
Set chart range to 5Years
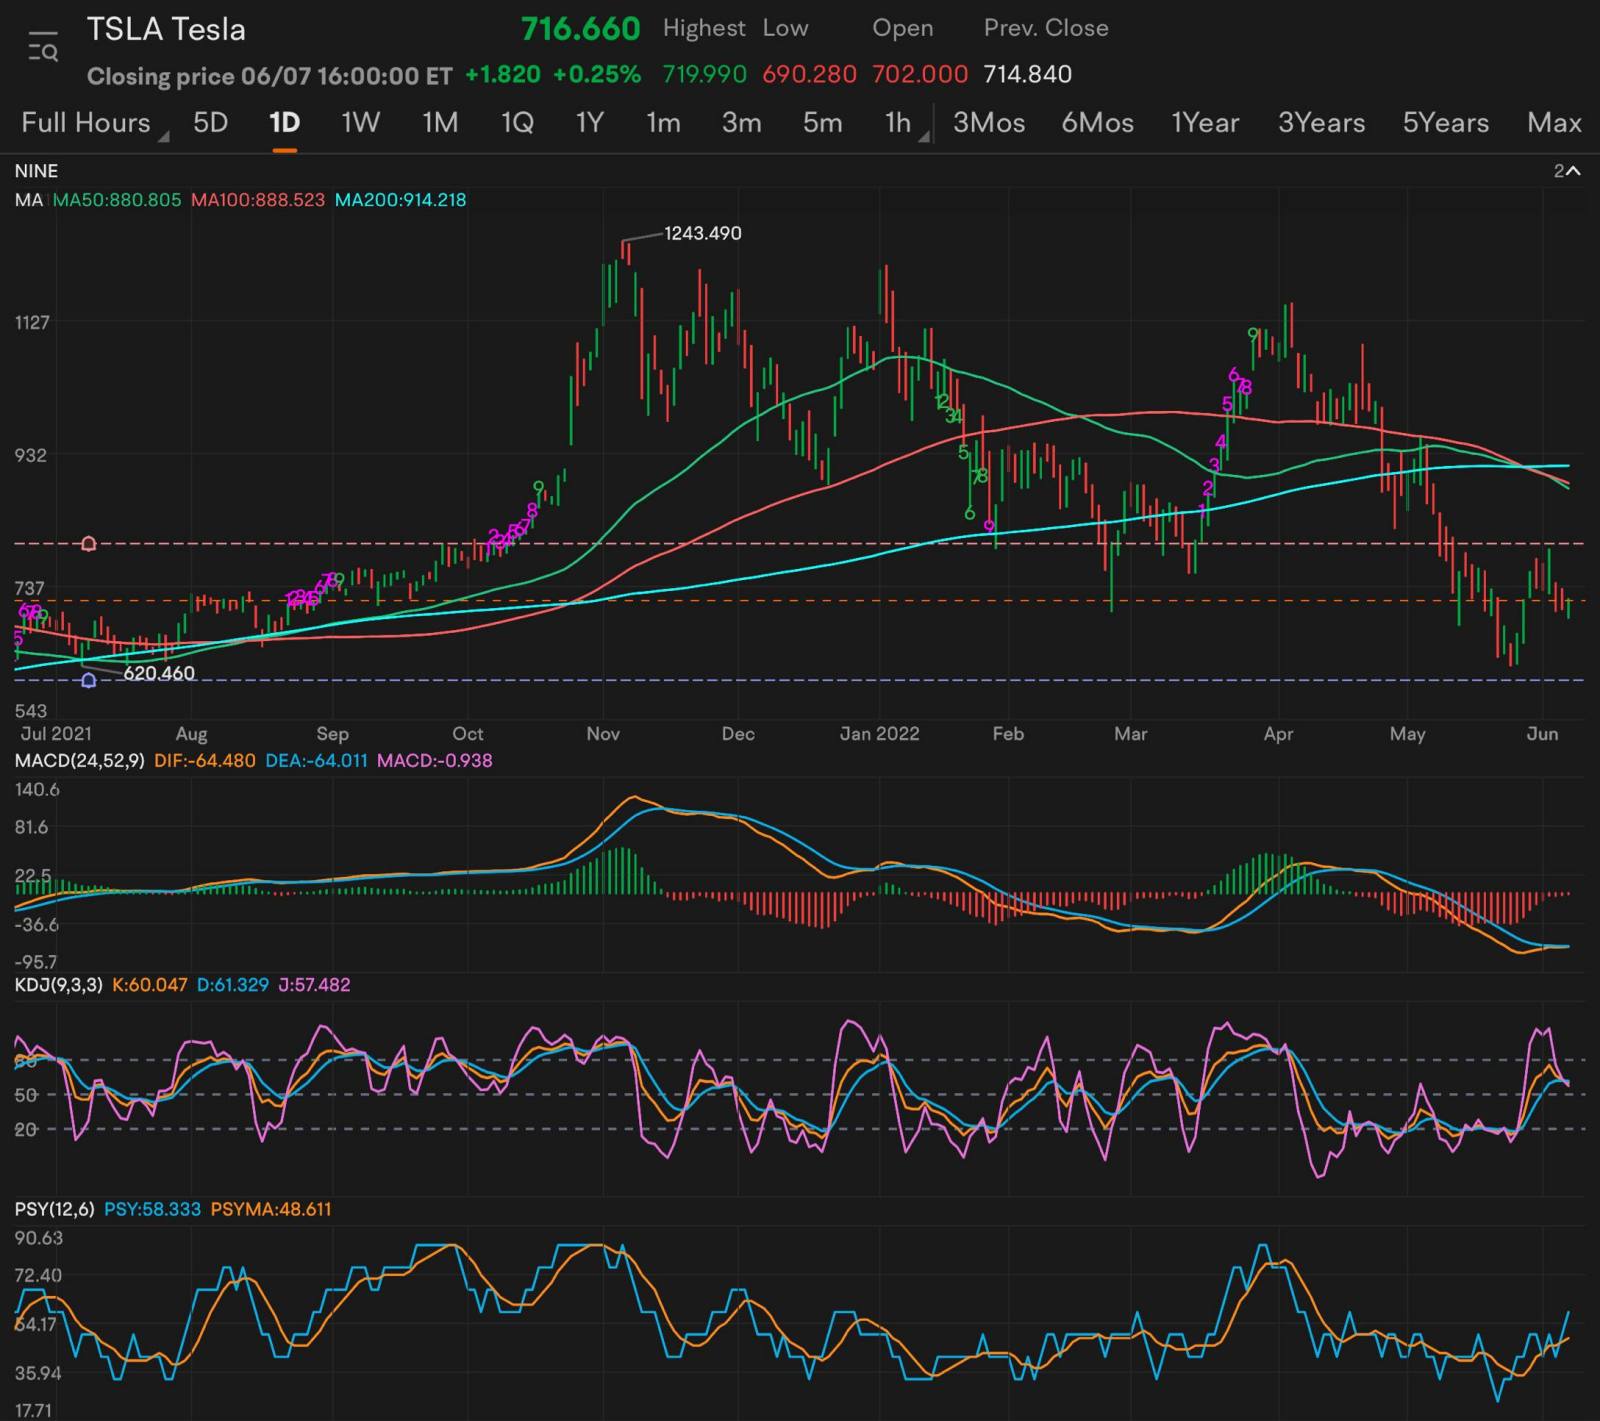(x=1445, y=123)
